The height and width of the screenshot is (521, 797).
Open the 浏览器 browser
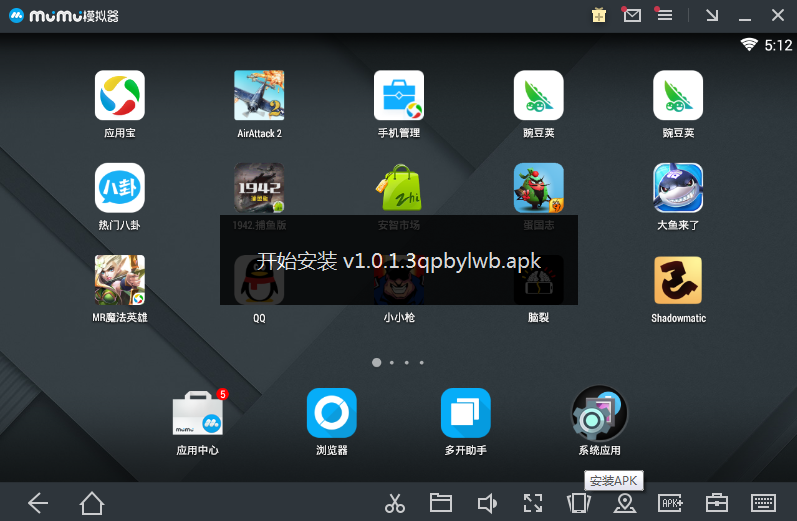click(x=331, y=413)
